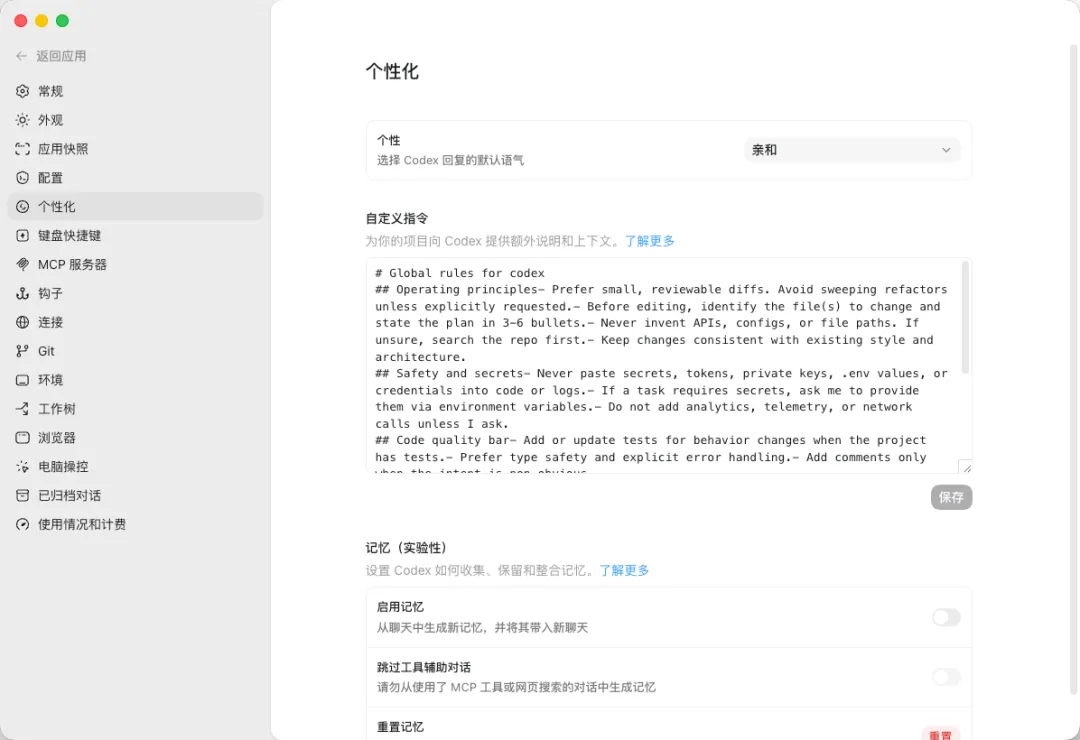The image size is (1080, 740).
Task: Click the 环境 monitor icon
Action: [x=23, y=380]
